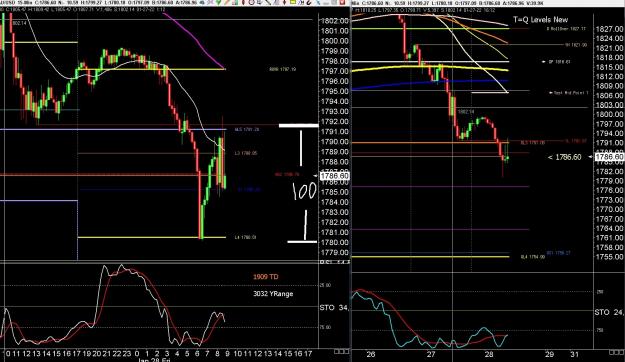Click hour '20' on left time axis
The width and height of the screenshot is (625, 362).
97,353
